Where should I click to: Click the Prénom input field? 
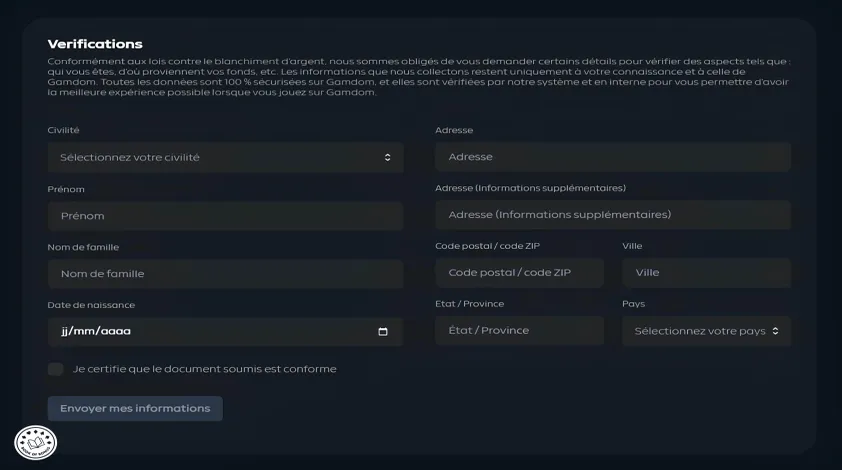[226, 216]
